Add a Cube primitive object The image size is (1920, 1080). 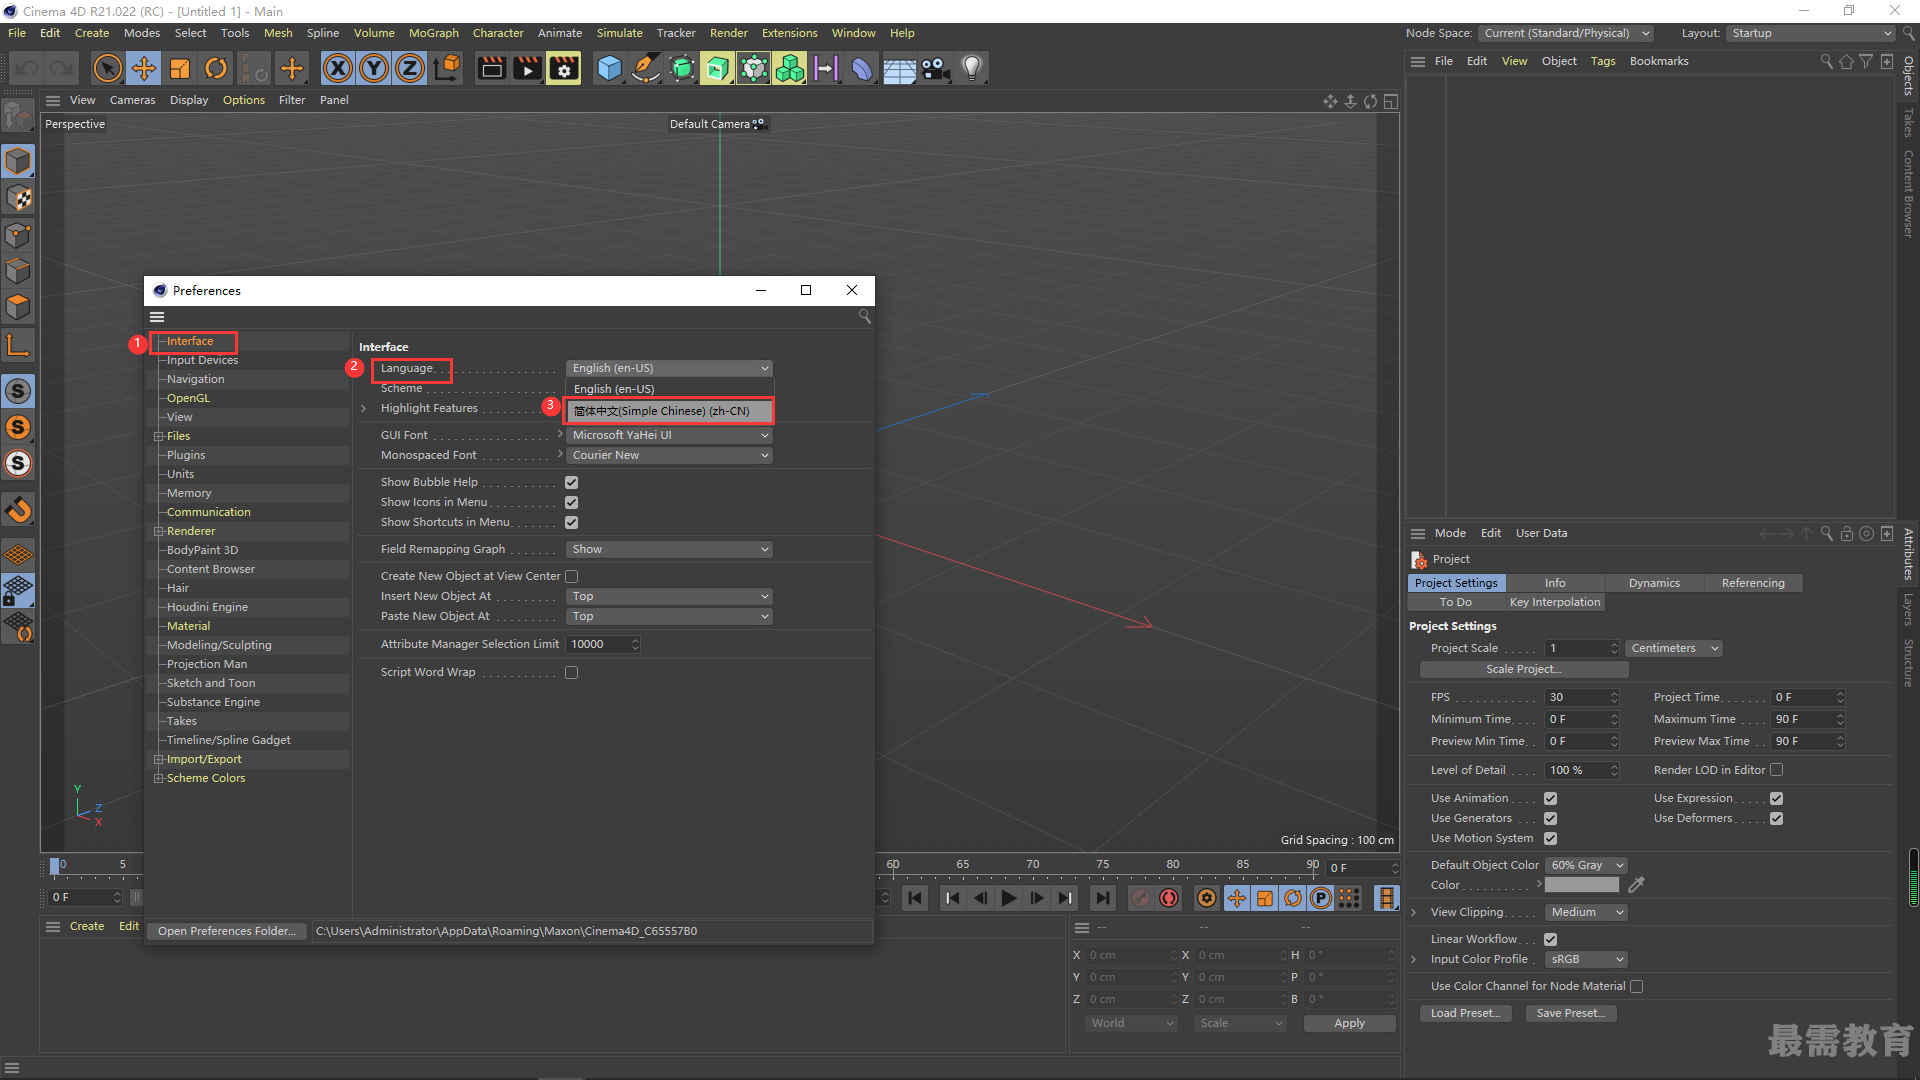pyautogui.click(x=609, y=68)
